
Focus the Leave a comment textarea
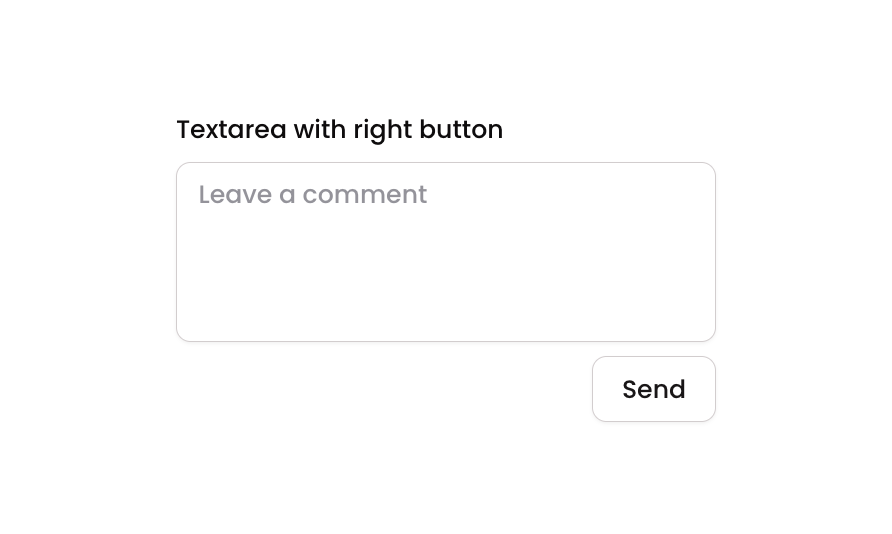tap(445, 252)
